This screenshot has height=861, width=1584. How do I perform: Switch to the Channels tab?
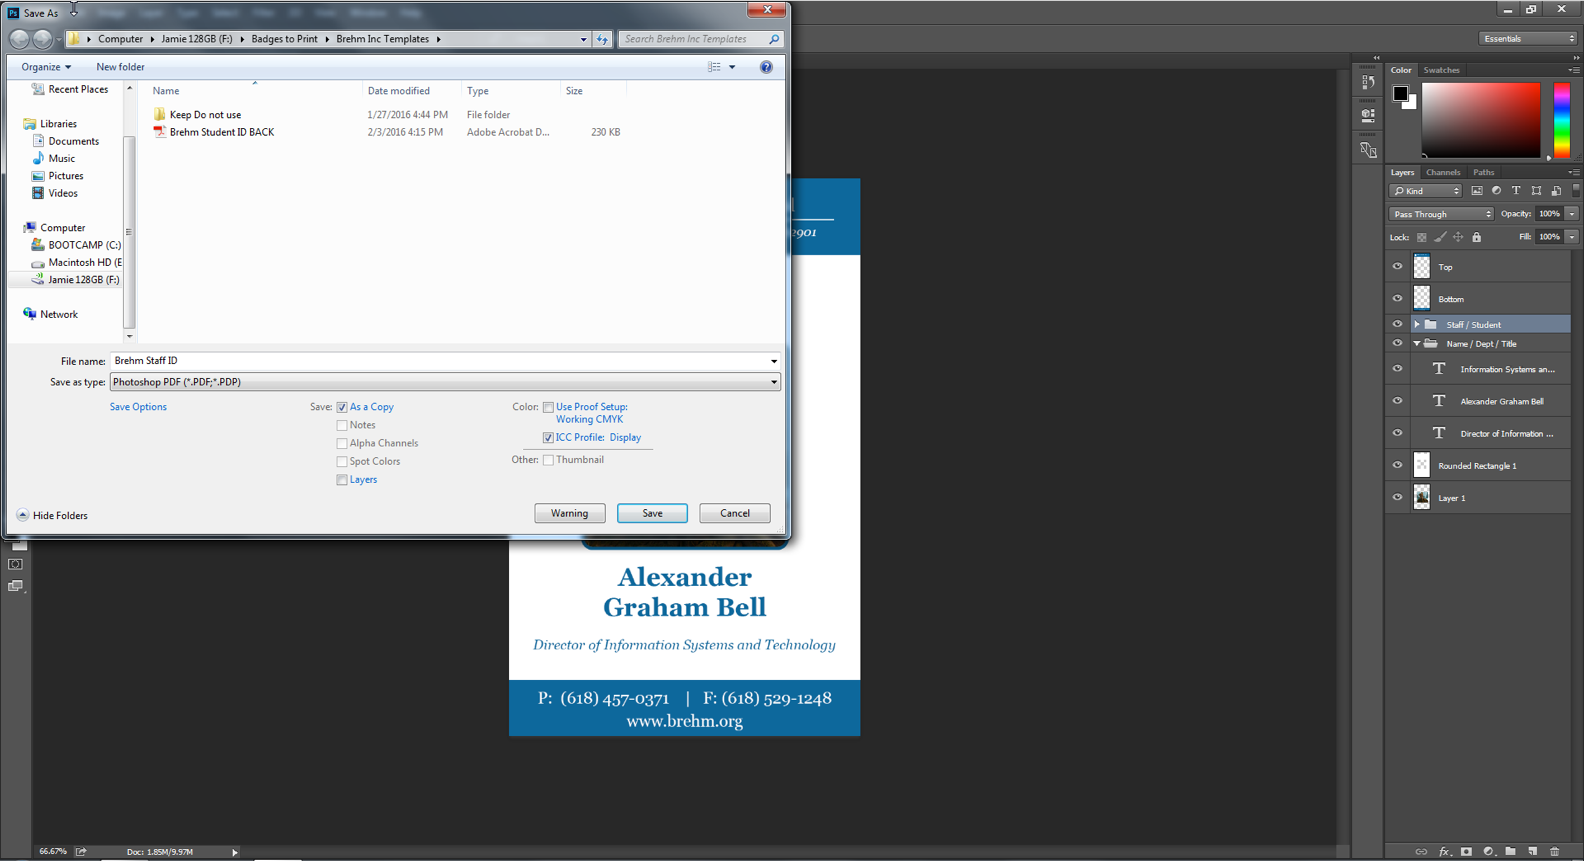click(1442, 173)
